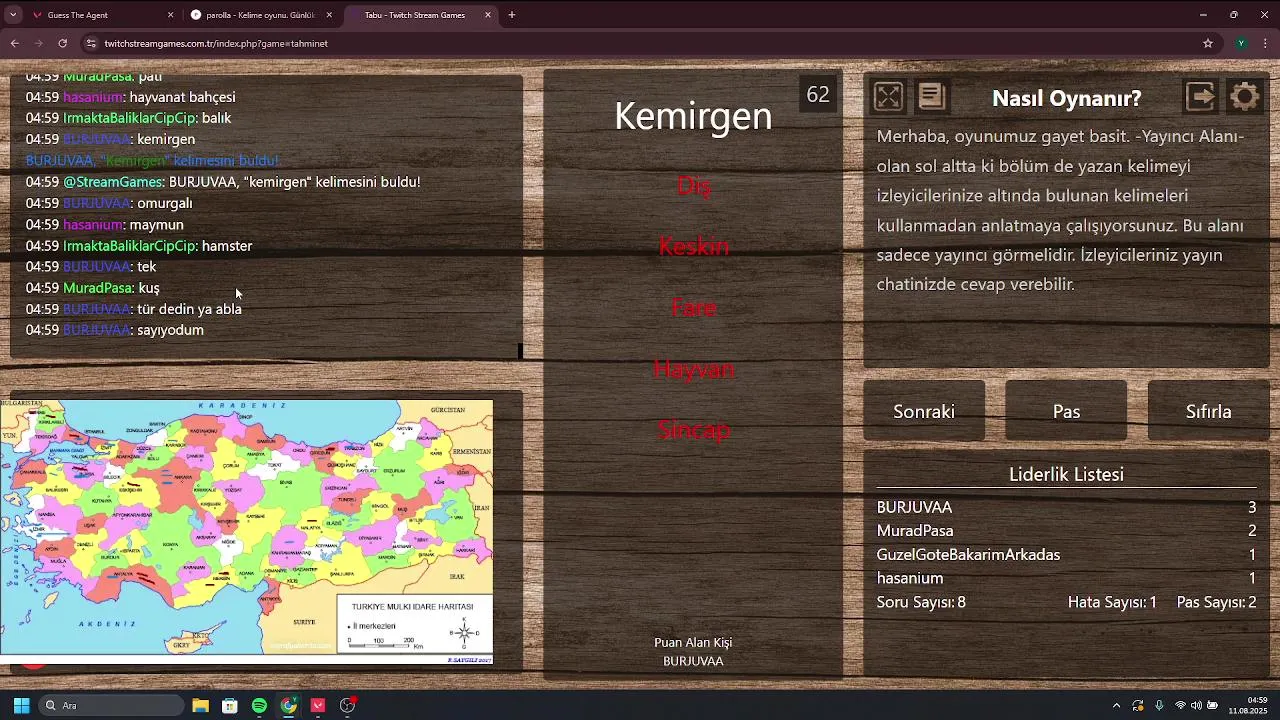Click BURJUVAA in the leaderboard list
Screen dimensions: 1280x720
pyautogui.click(x=914, y=507)
